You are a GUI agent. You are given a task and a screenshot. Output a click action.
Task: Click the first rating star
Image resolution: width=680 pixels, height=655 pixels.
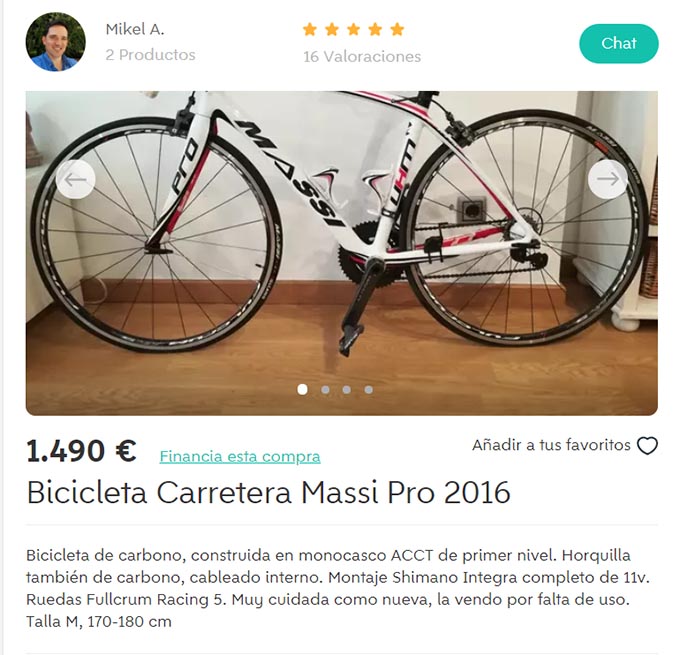pyautogui.click(x=310, y=29)
